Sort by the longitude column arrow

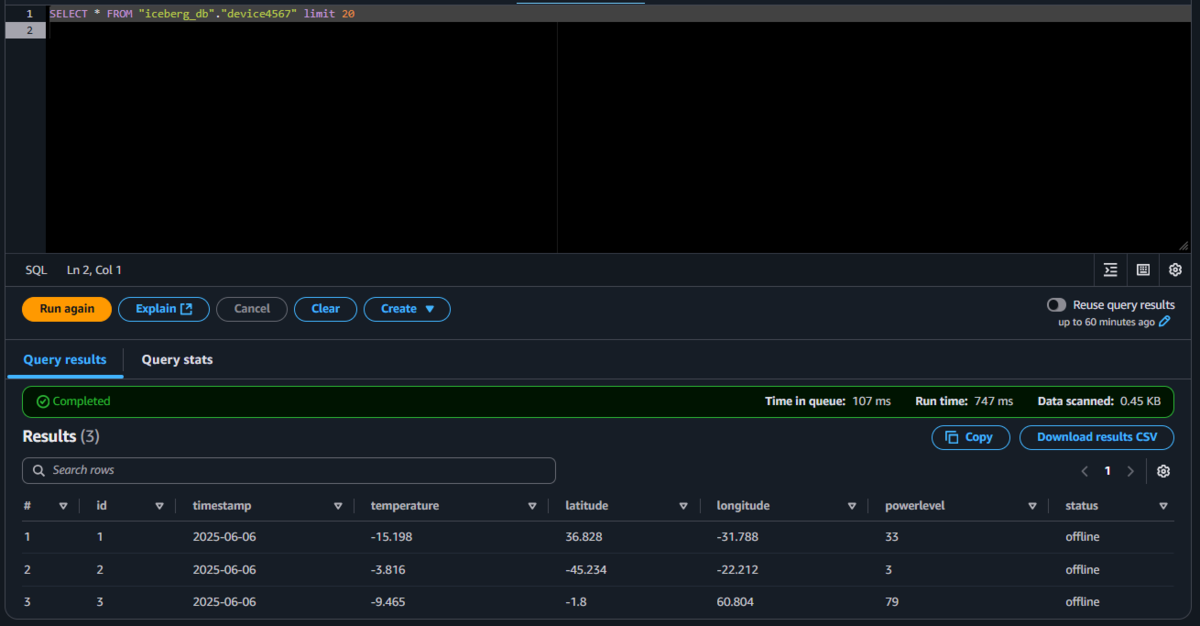(x=852, y=506)
